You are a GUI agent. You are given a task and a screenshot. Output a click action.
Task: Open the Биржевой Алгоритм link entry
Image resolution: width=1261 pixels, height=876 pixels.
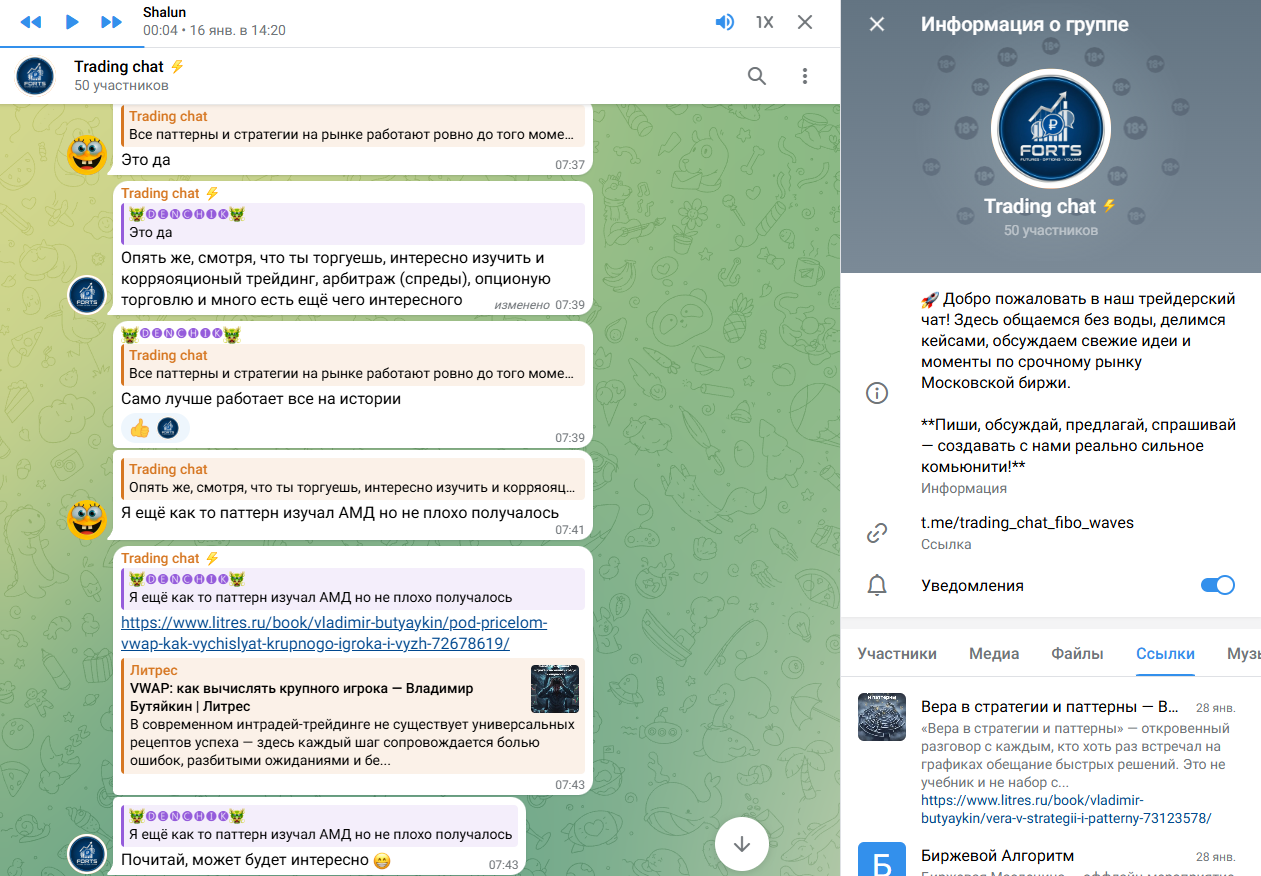click(1050, 858)
